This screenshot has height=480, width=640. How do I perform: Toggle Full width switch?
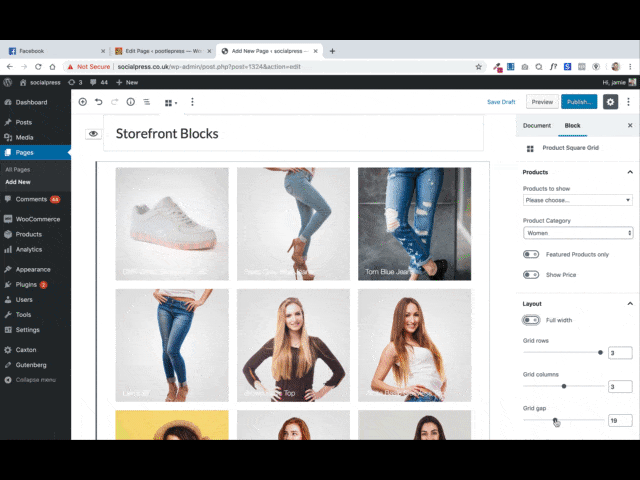click(x=531, y=320)
